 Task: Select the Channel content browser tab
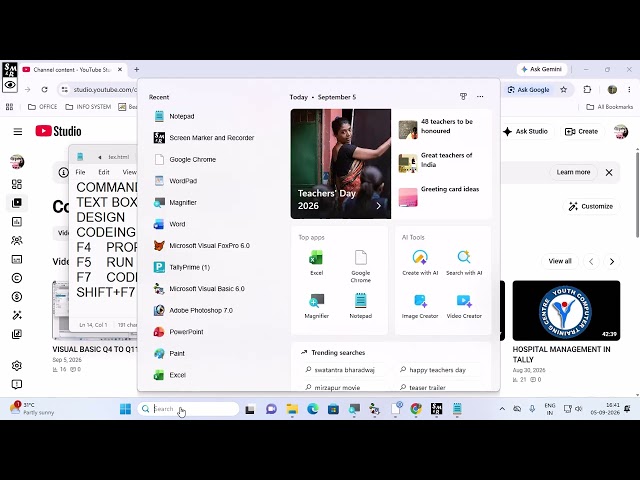(73, 70)
